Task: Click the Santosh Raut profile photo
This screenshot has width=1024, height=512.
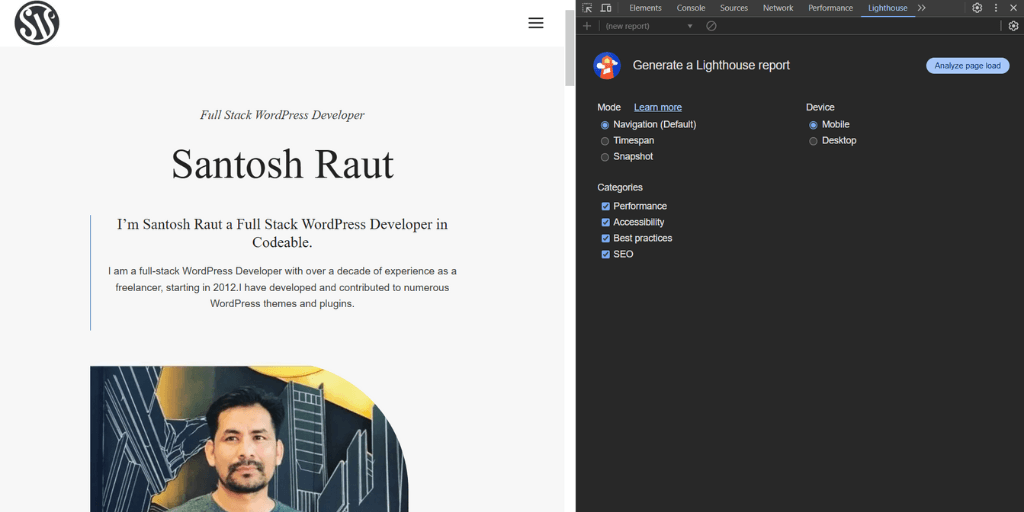Action: pyautogui.click(x=249, y=439)
